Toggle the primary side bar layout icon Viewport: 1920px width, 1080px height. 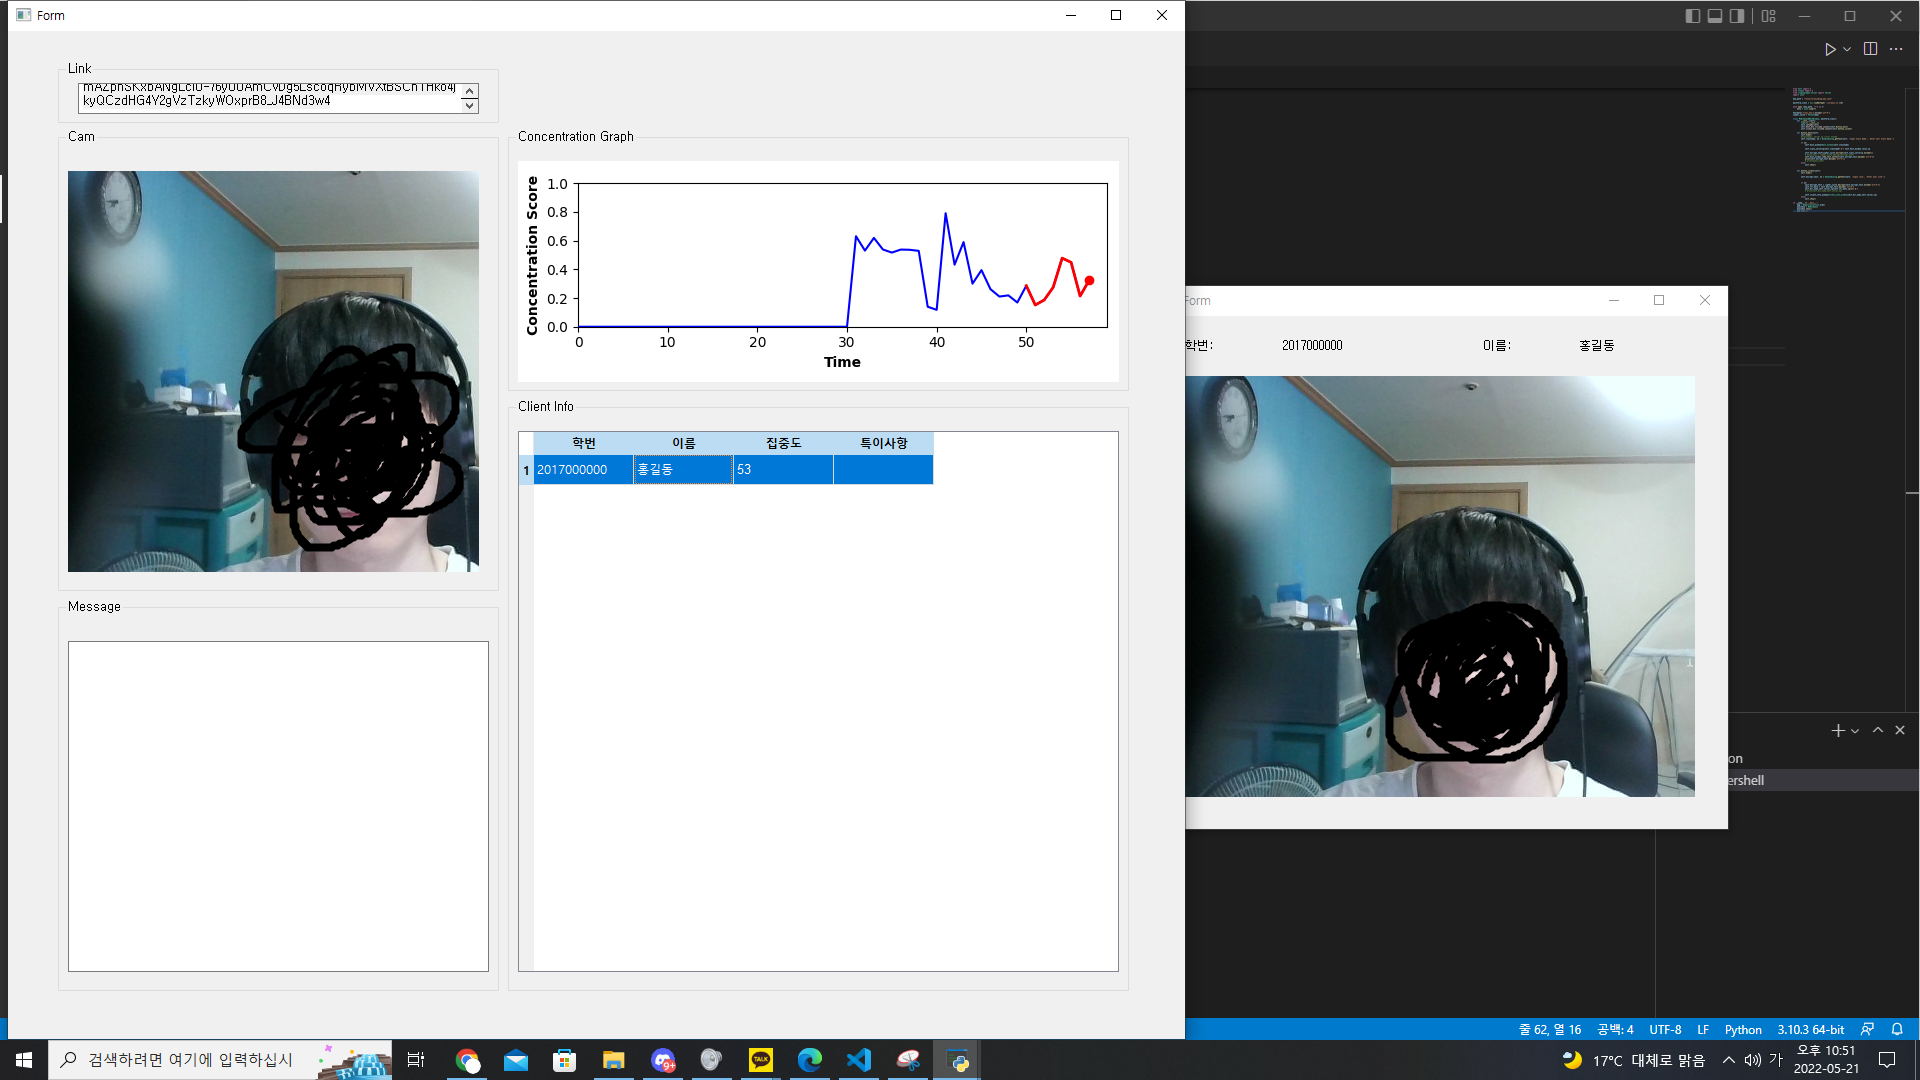coord(1692,16)
